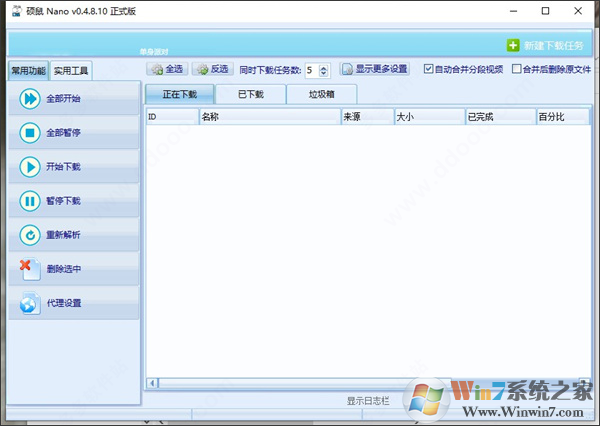
Task: Decrease simultaneous download count spinner down
Action: pyautogui.click(x=324, y=73)
